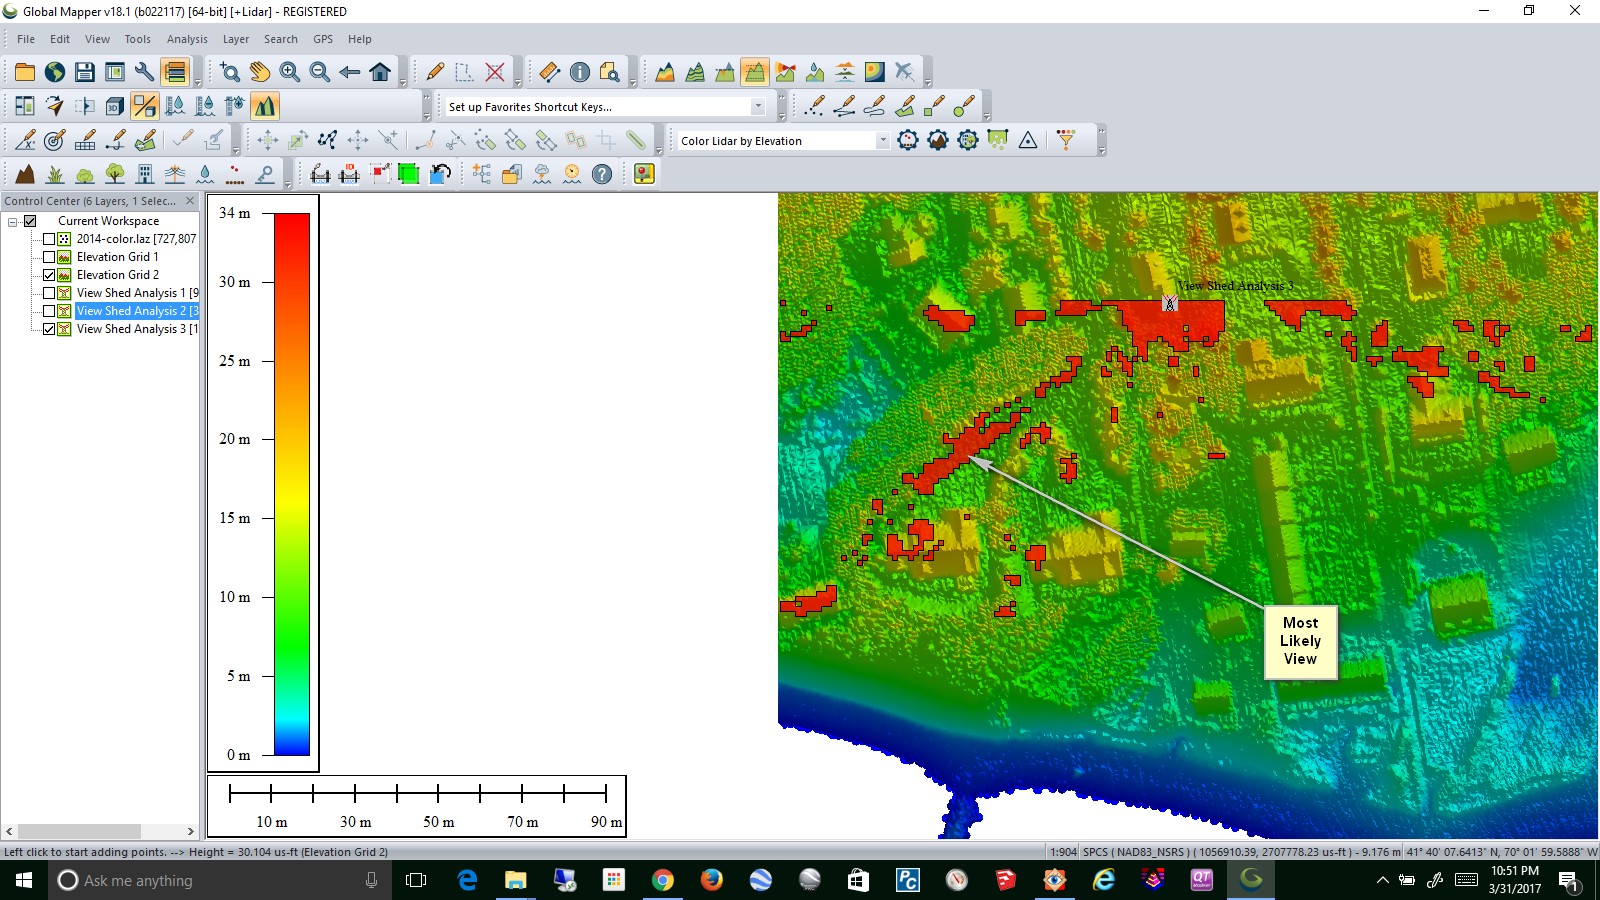This screenshot has height=900, width=1600.
Task: Open the Tools menu
Action: click(x=137, y=39)
